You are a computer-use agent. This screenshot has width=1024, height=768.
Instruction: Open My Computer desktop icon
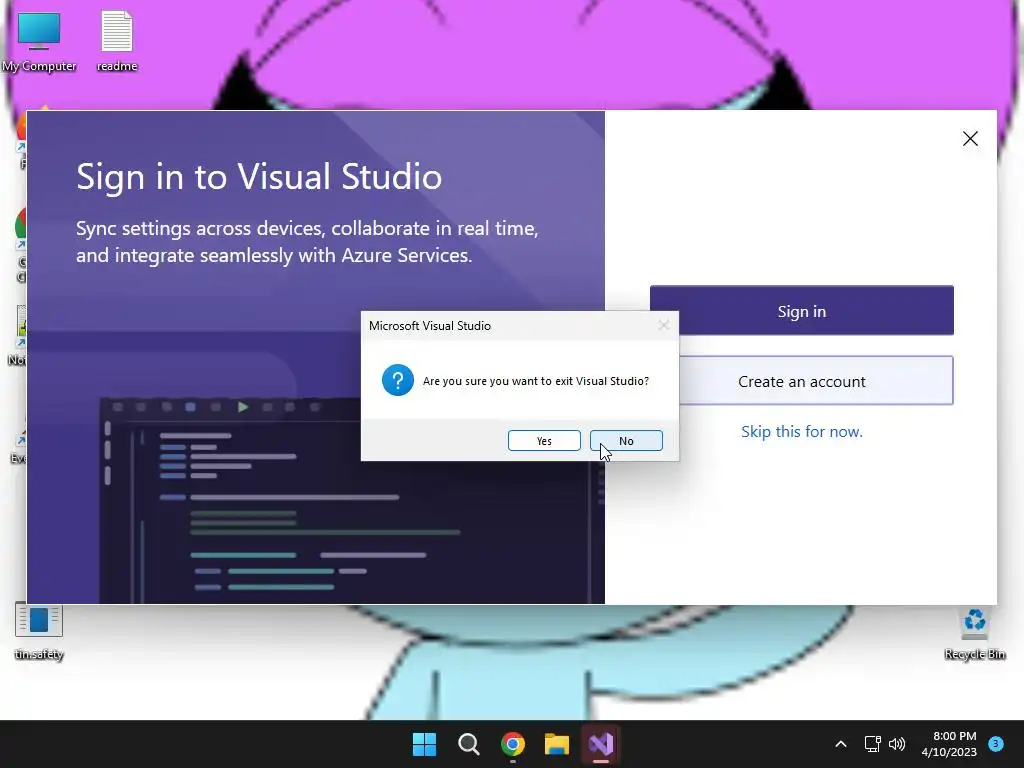tap(39, 42)
